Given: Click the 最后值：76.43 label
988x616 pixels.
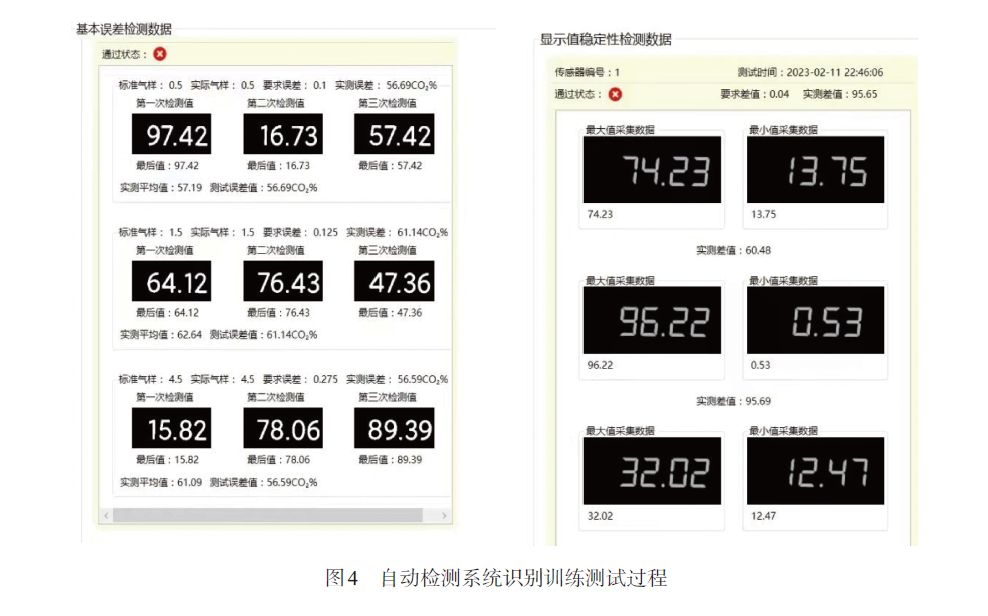Looking at the screenshot, I should [x=279, y=313].
